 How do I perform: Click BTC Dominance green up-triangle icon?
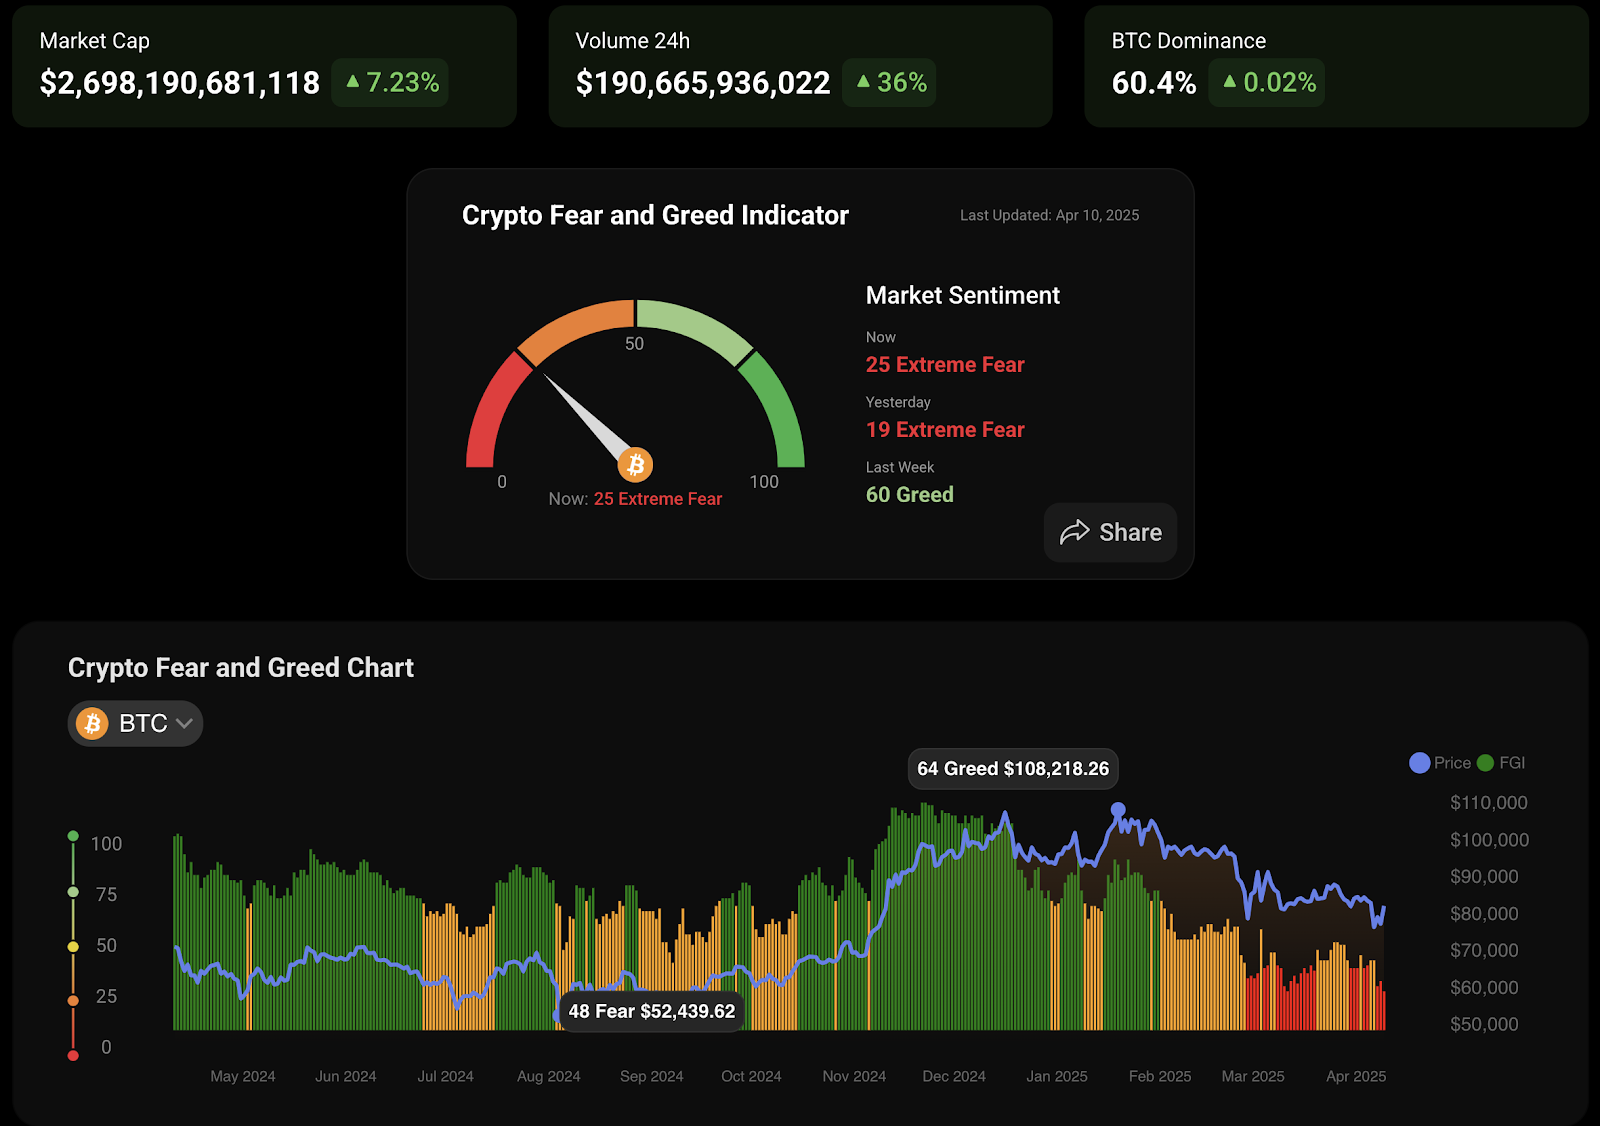tap(1229, 82)
